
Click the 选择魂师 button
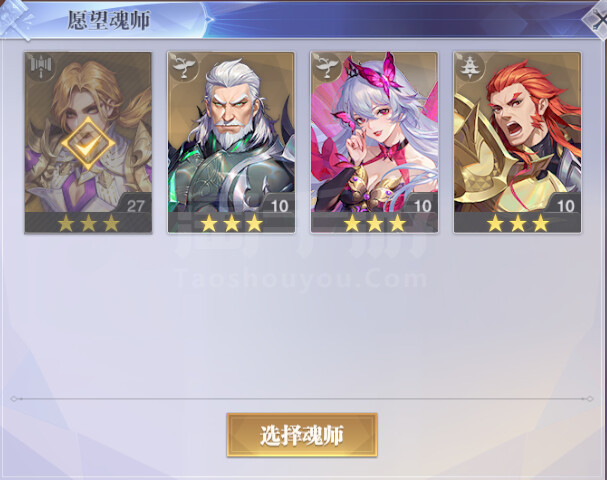[302, 435]
